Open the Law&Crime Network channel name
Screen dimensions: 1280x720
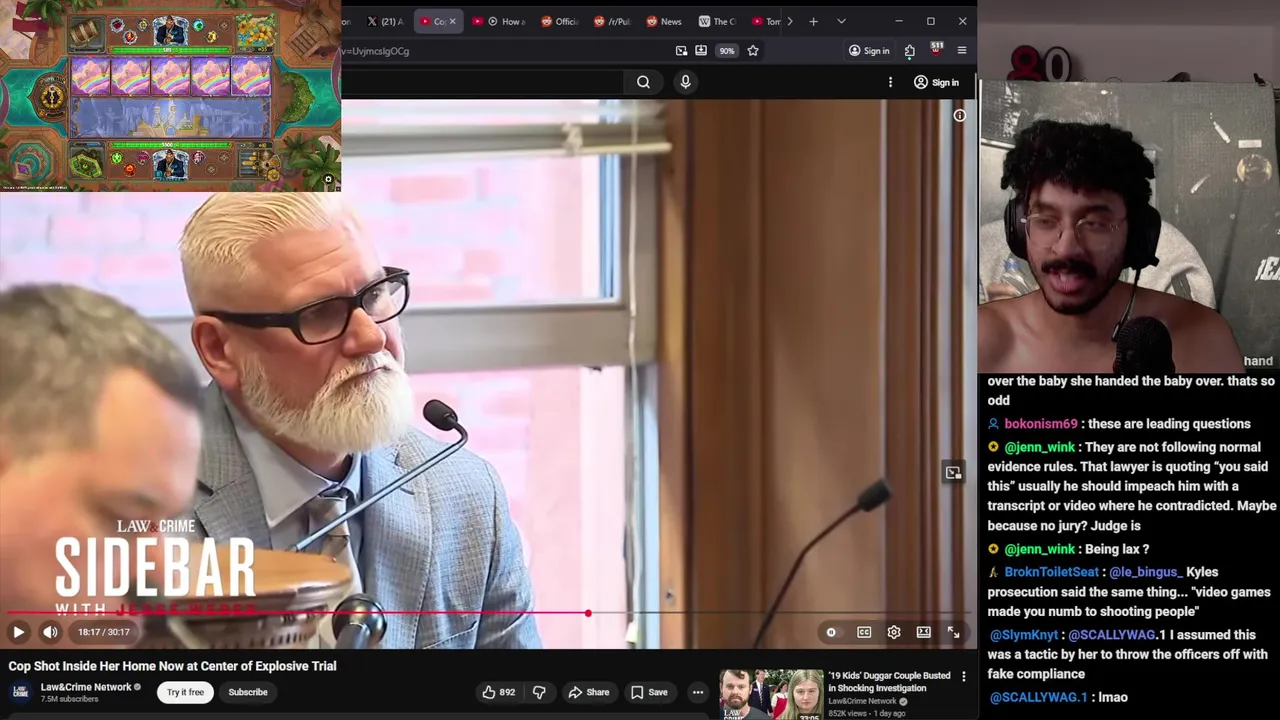(x=86, y=687)
